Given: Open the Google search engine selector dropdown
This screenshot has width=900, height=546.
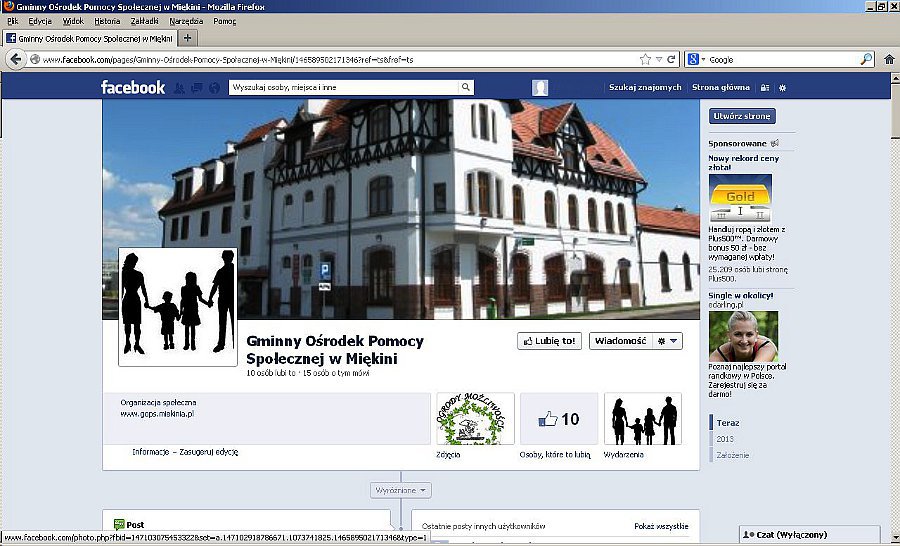Looking at the screenshot, I should [x=696, y=60].
